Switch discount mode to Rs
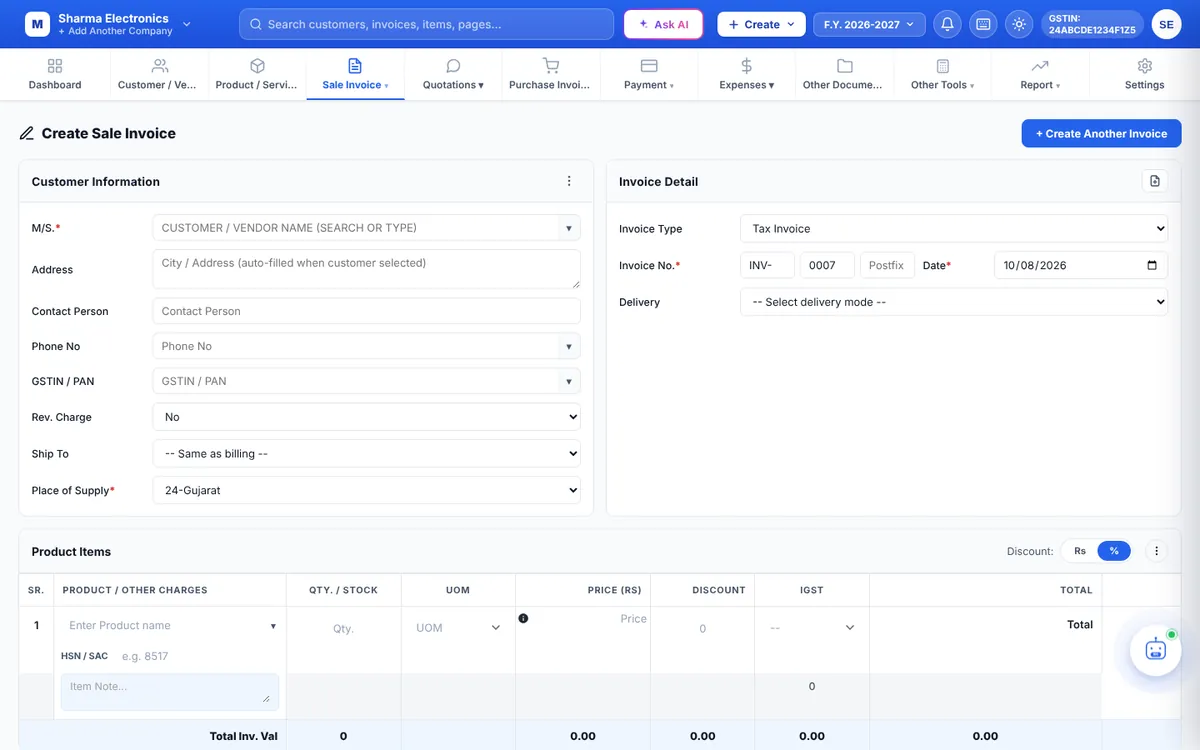Viewport: 1200px width, 750px height. 1080,551
